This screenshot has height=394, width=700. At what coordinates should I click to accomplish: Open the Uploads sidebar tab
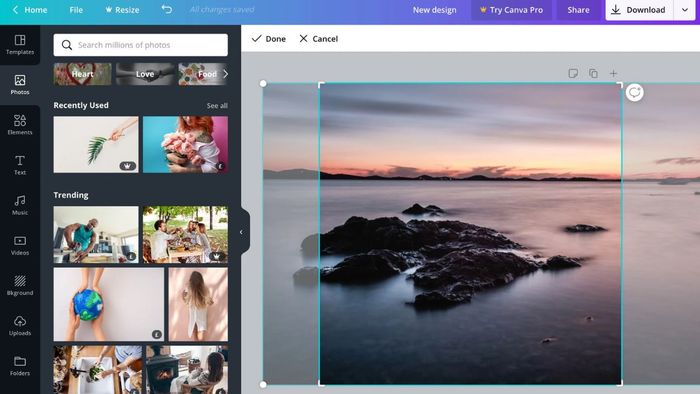(20, 326)
